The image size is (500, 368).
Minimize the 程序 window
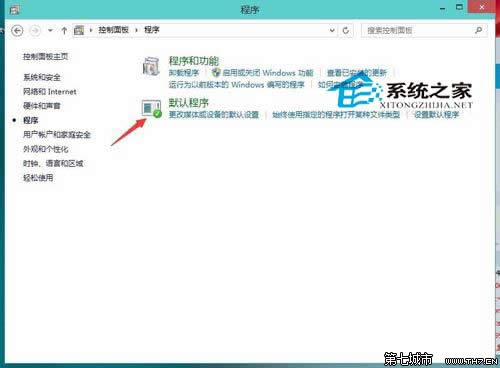(443, 8)
